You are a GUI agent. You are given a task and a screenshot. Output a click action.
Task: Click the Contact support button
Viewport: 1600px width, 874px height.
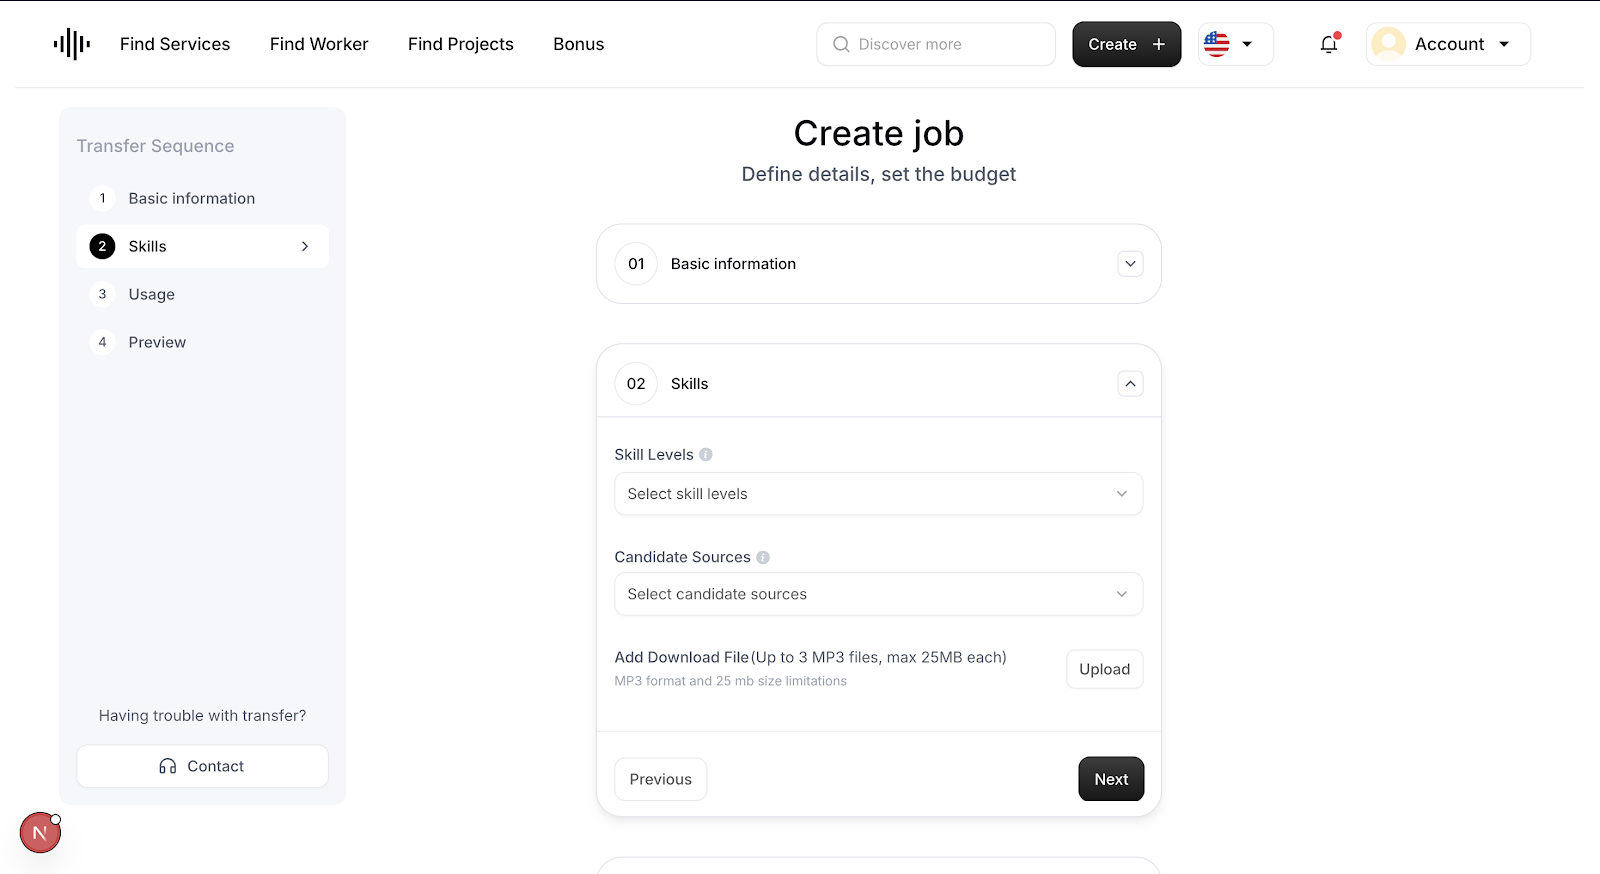click(202, 766)
